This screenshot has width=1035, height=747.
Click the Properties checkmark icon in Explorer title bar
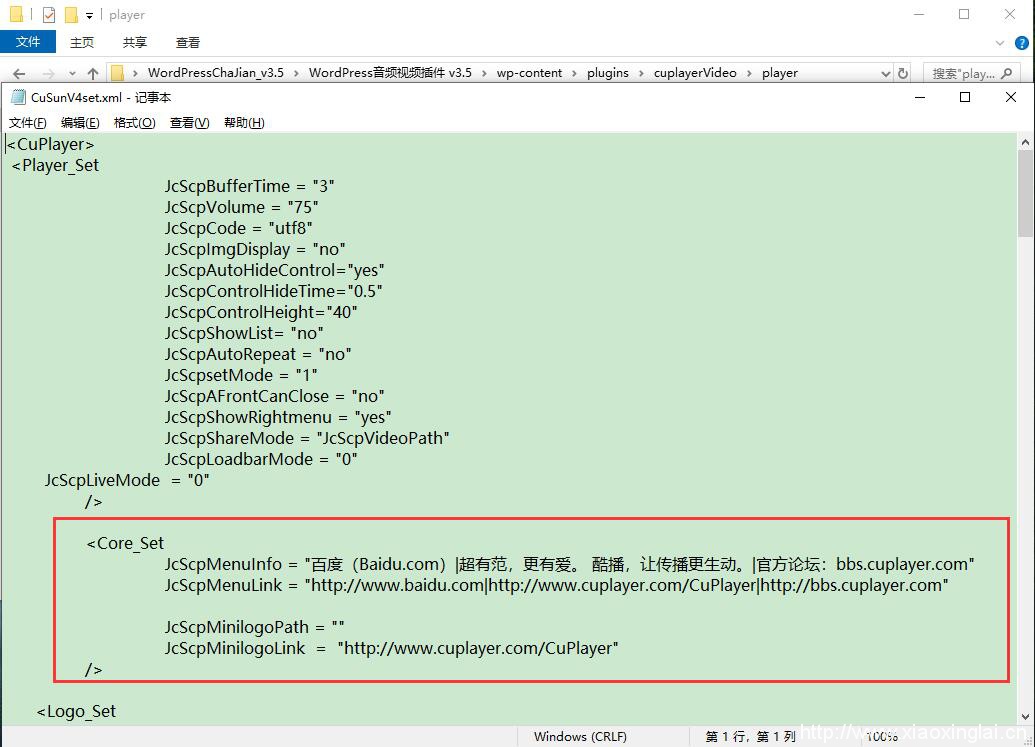(49, 15)
